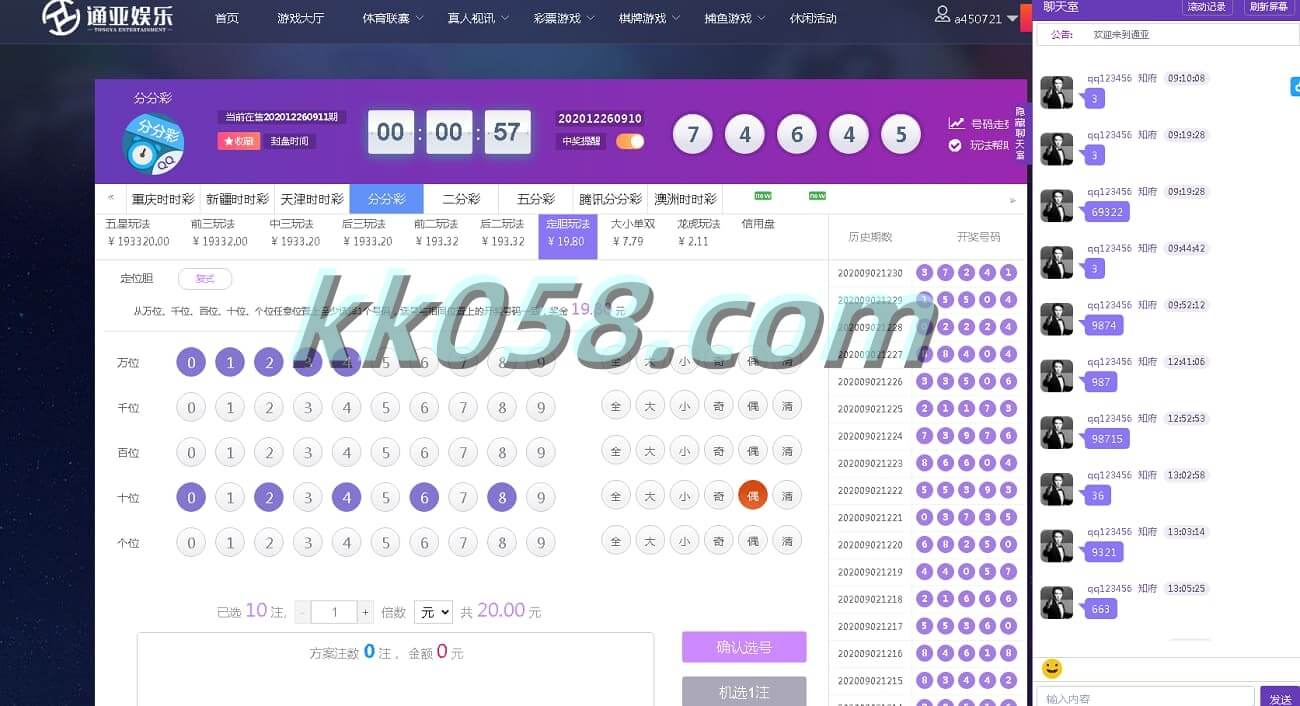The image size is (1300, 706).
Task: Switch to 天津时时彩 tab
Action: tap(311, 199)
